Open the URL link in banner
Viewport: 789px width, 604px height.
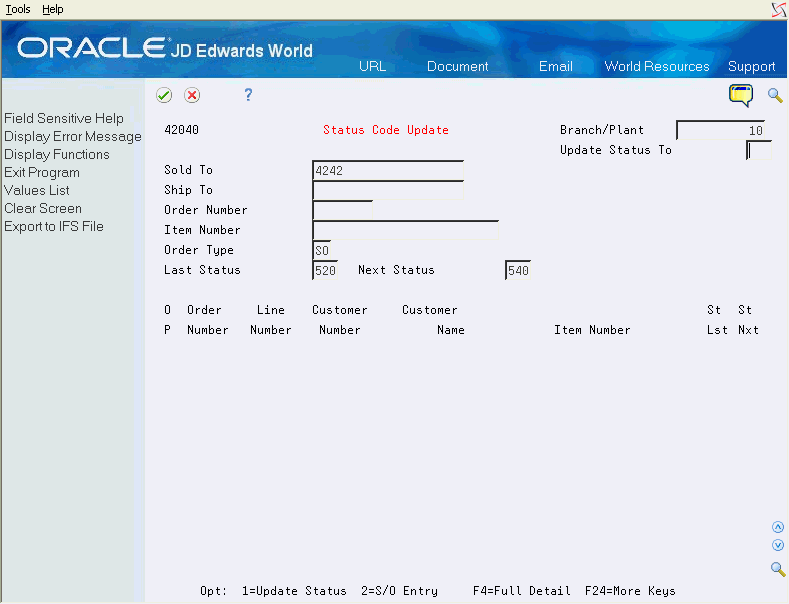pos(372,66)
